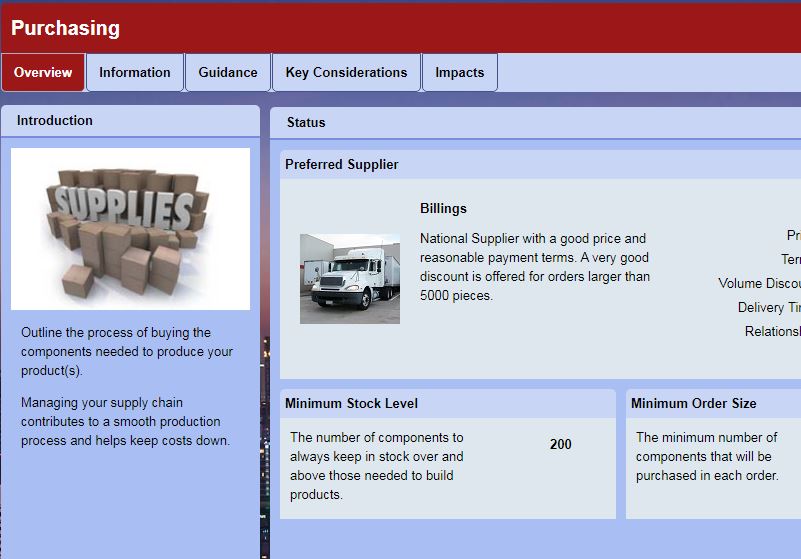801x559 pixels.
Task: Click the Minimum Stock Level value 200
Action: 560,444
